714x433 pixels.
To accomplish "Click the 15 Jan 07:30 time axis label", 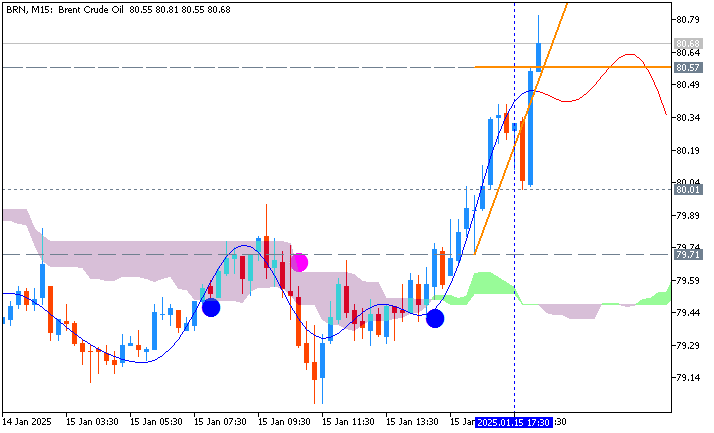I will pos(220,422).
